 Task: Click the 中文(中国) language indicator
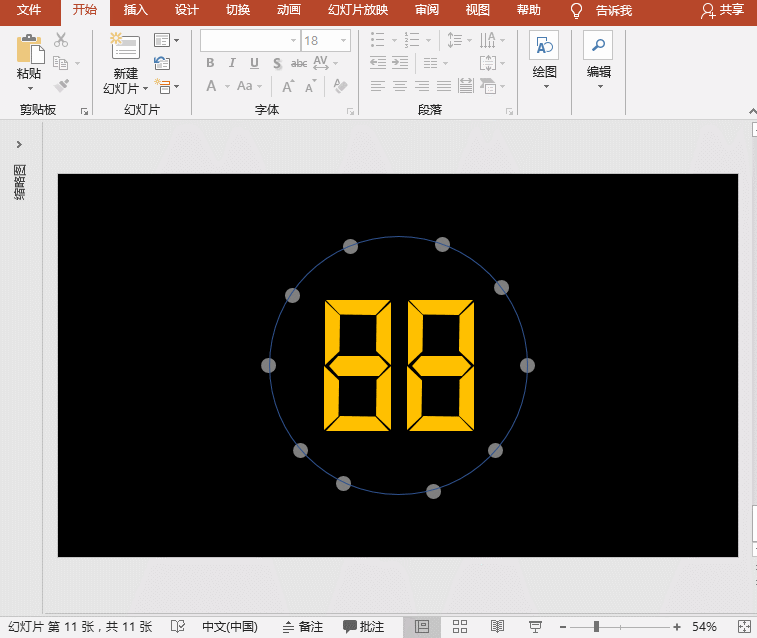(230, 626)
